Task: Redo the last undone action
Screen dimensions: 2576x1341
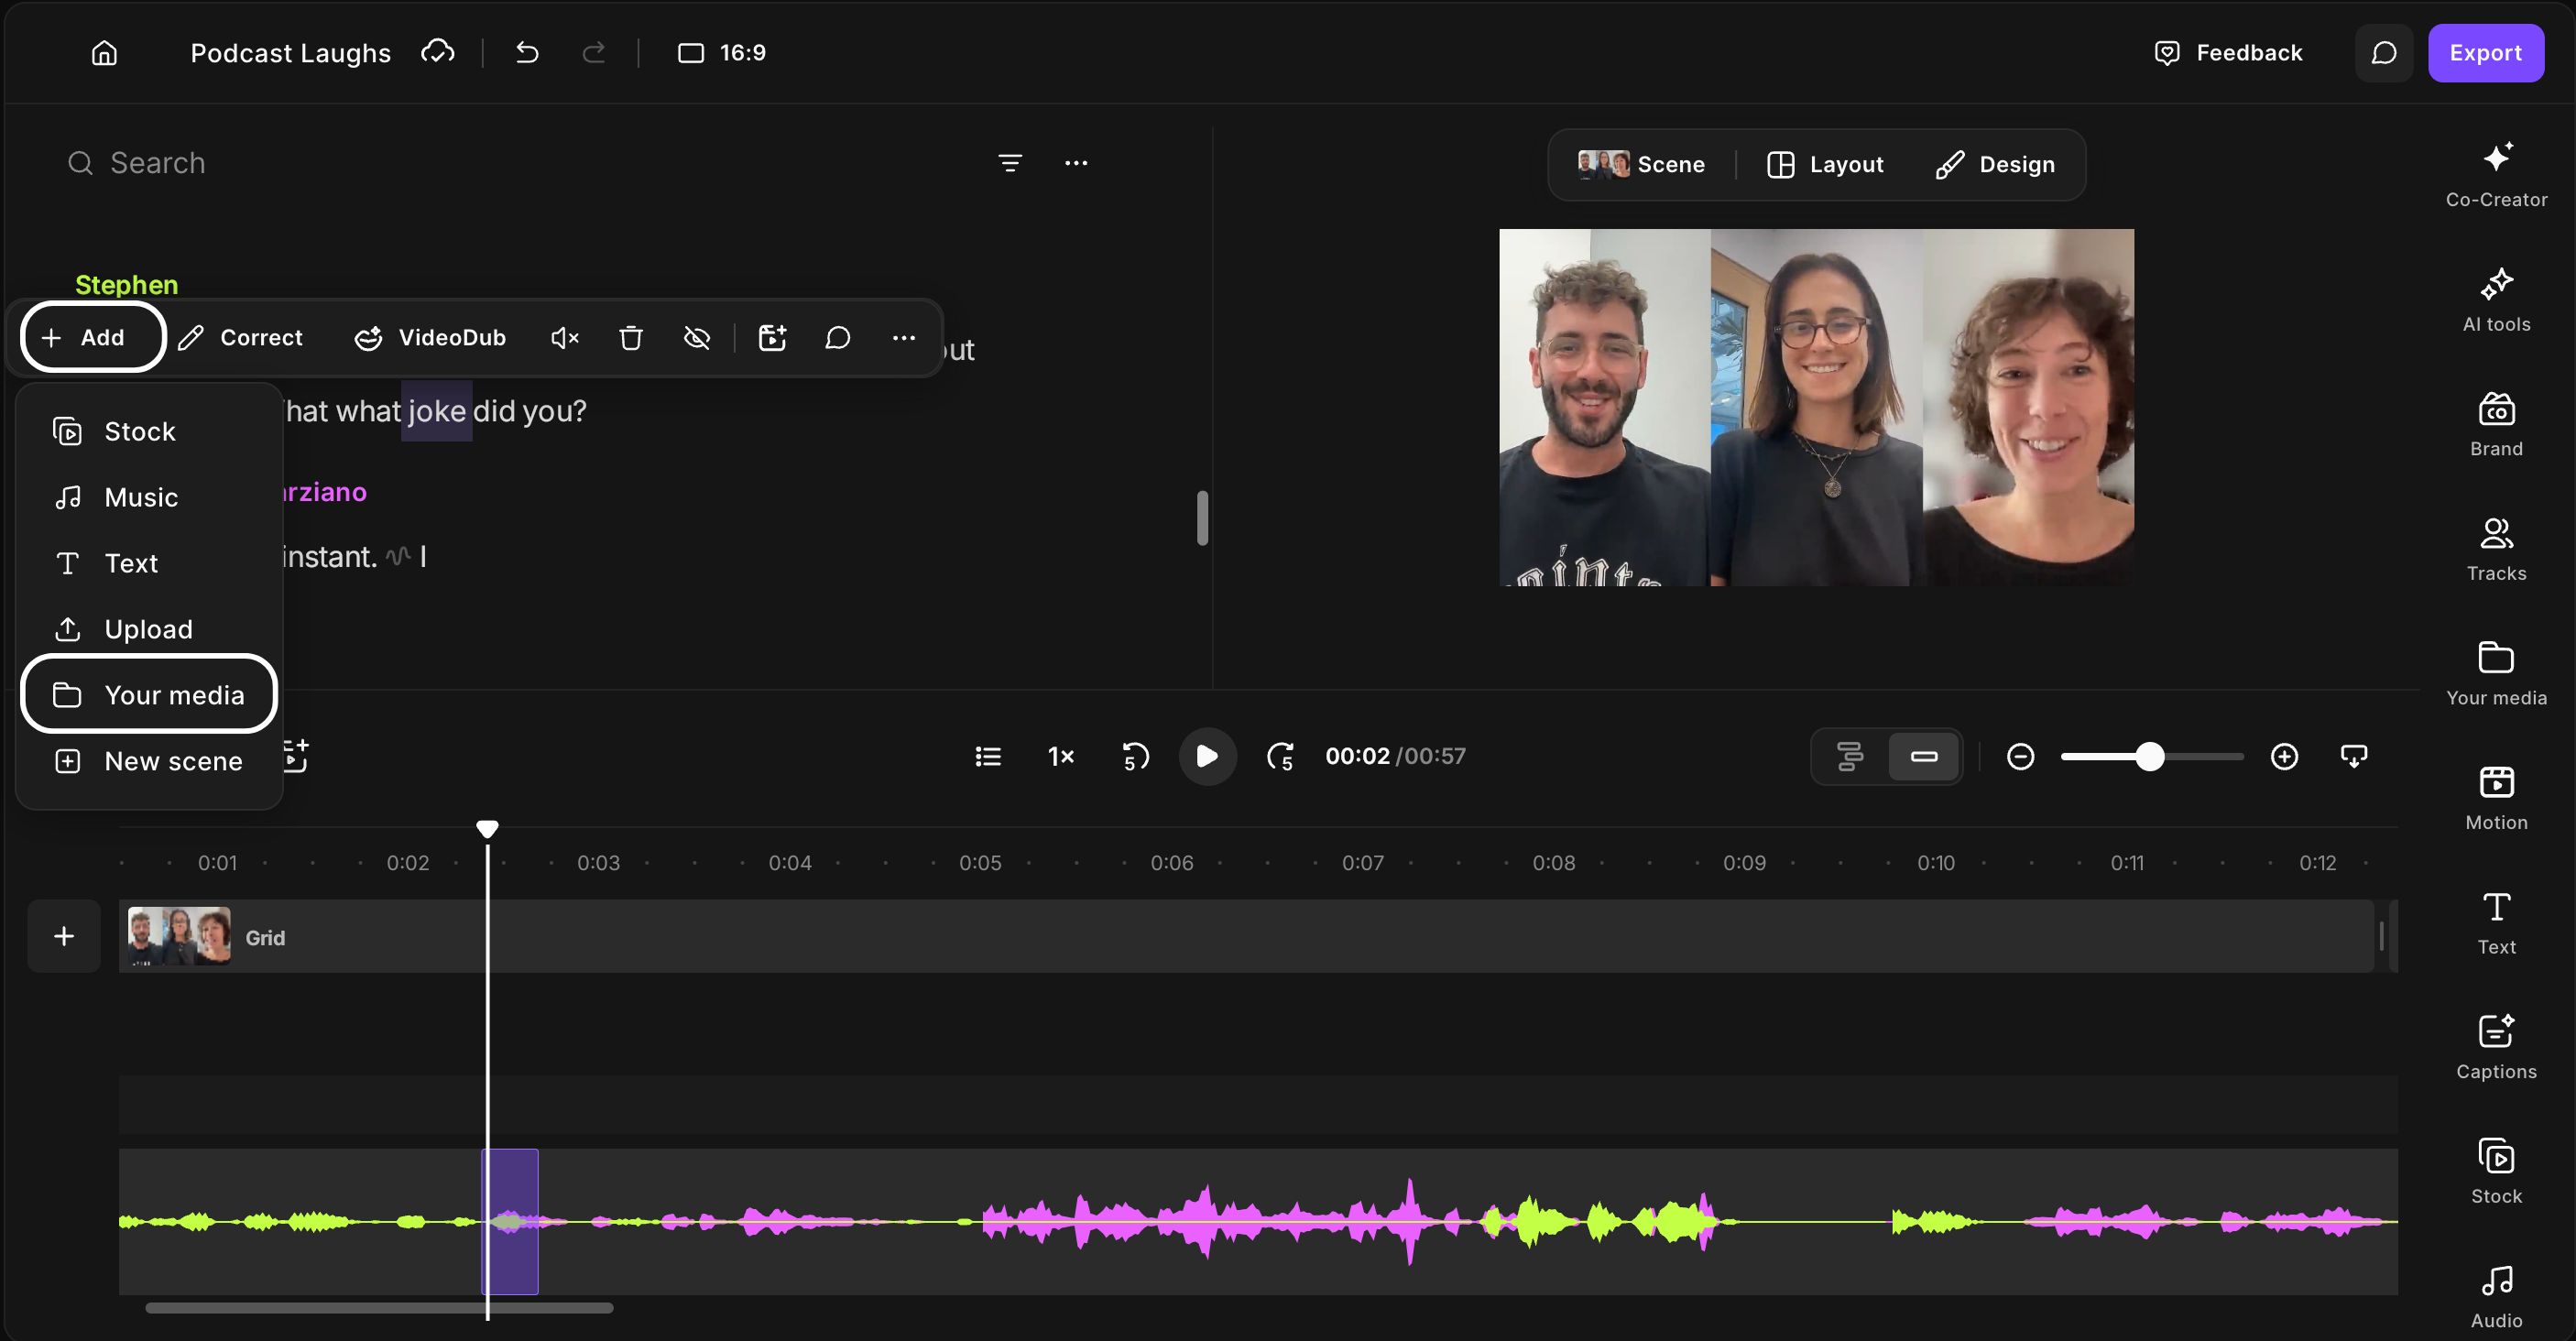Action: pyautogui.click(x=594, y=52)
